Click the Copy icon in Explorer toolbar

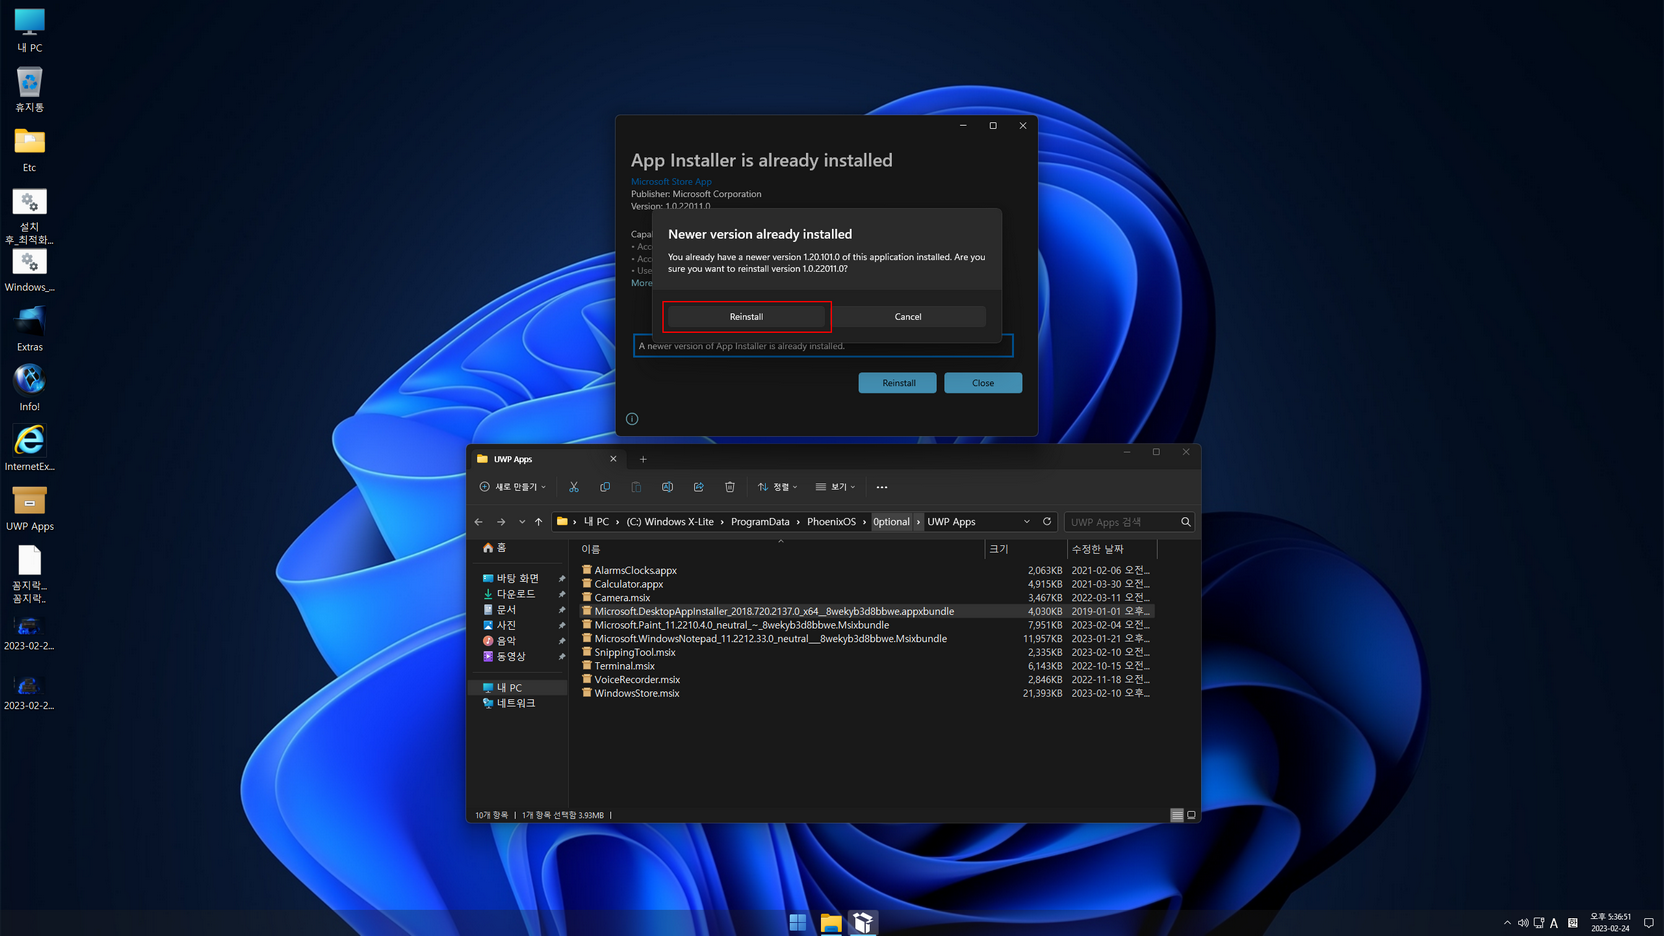605,487
